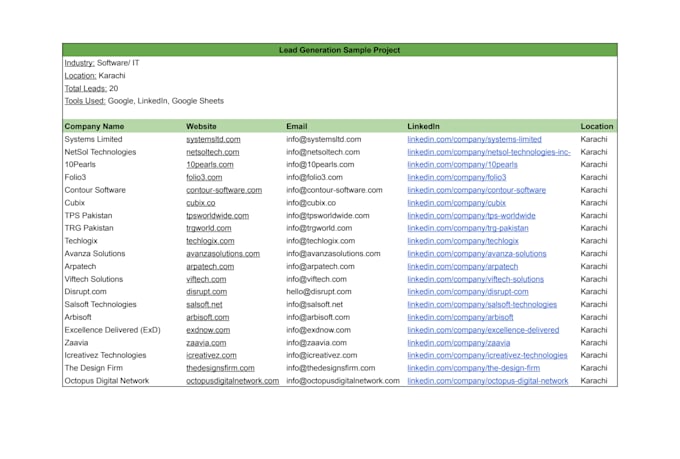
Task: Open octopus-digital-network LinkedIn company link
Action: (x=487, y=381)
